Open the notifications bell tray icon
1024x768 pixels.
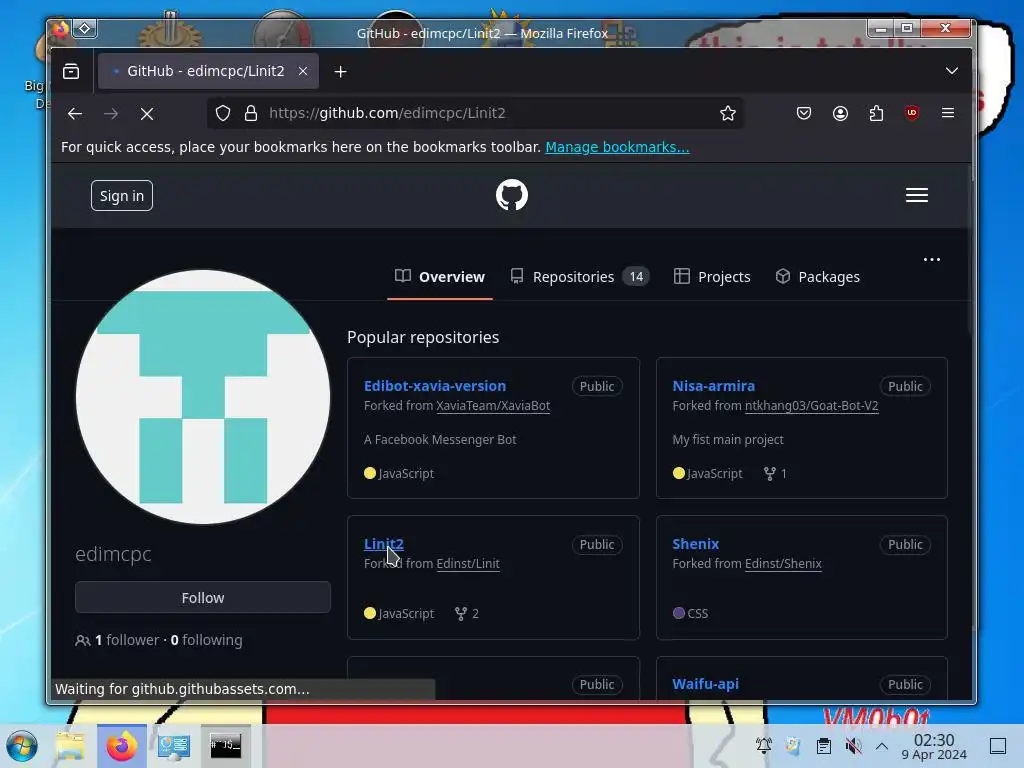coord(763,746)
